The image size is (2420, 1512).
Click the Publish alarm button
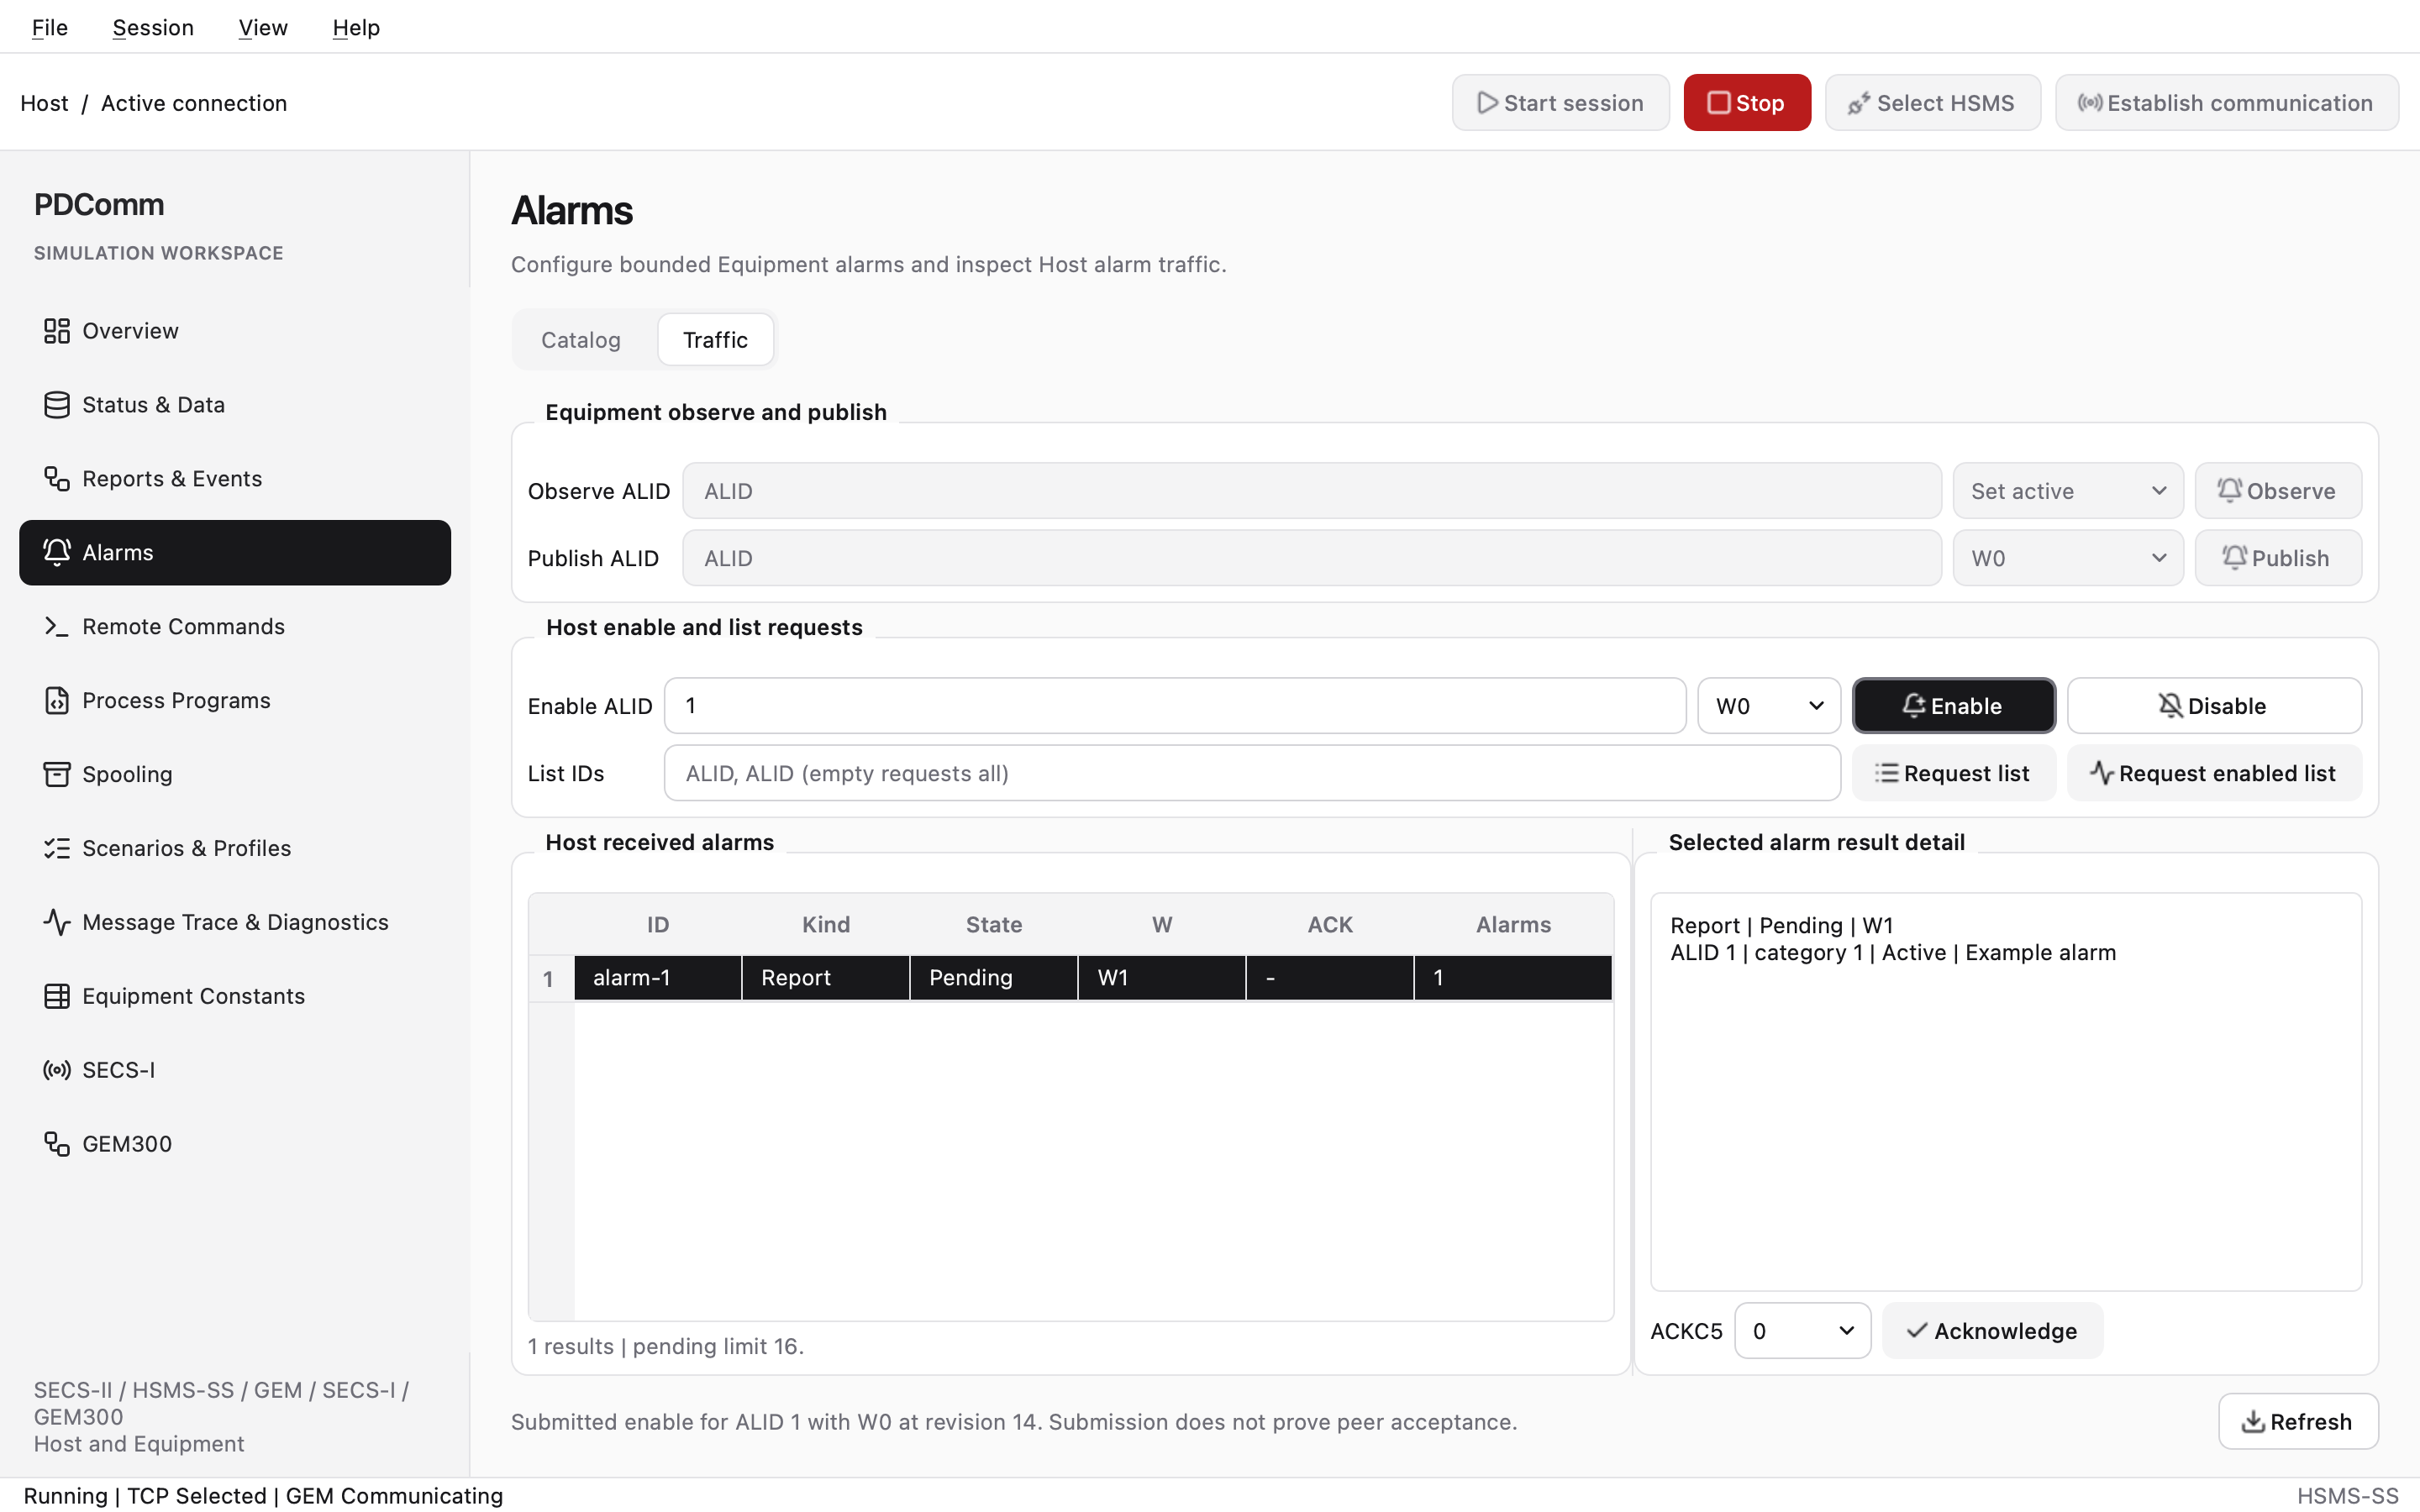coord(2278,558)
